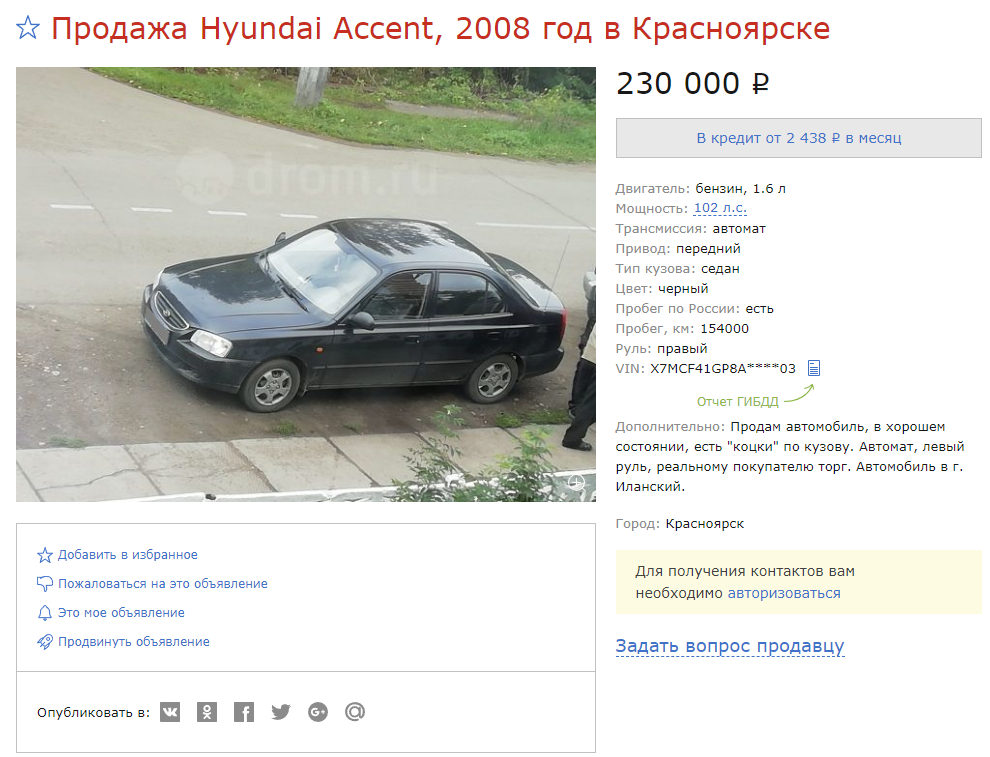
Task: Click the 'Продвинуть объявление' link
Action: click(134, 642)
